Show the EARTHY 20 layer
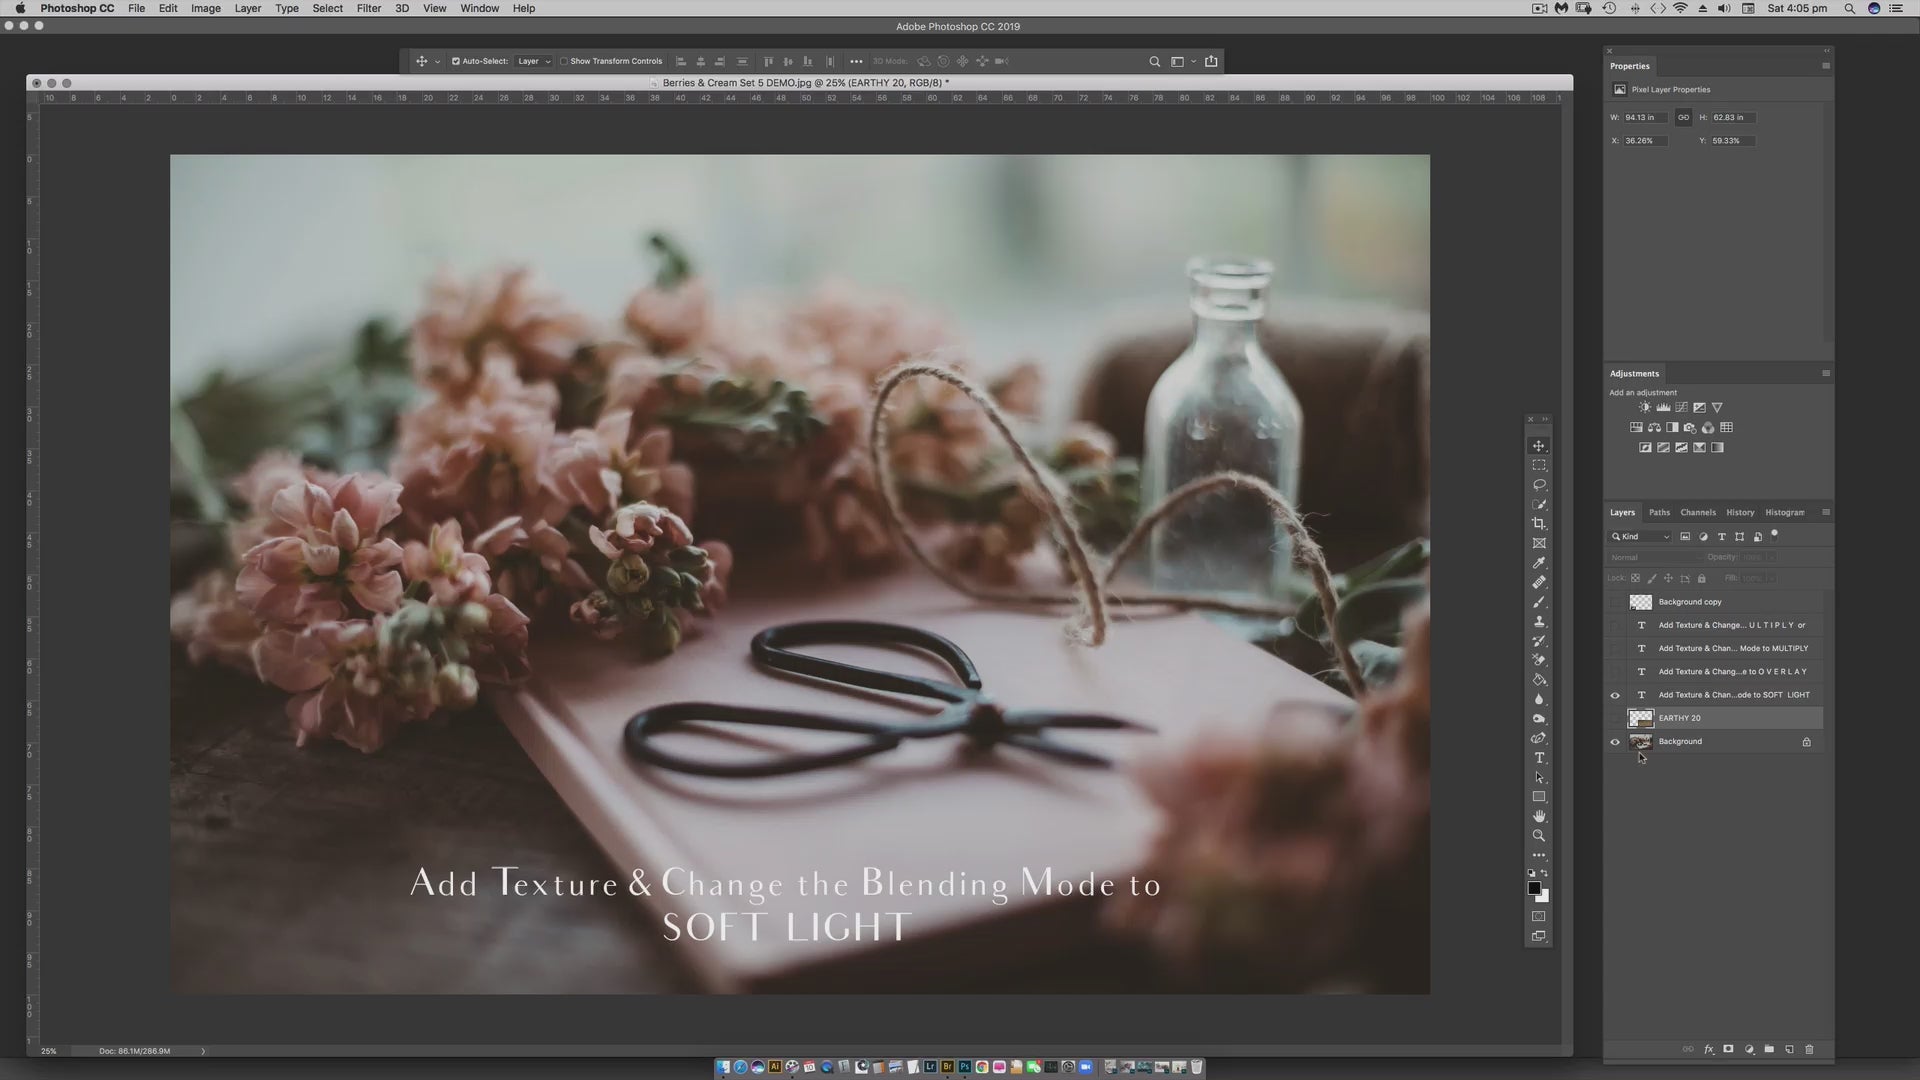Image resolution: width=1920 pixels, height=1080 pixels. [1615, 718]
